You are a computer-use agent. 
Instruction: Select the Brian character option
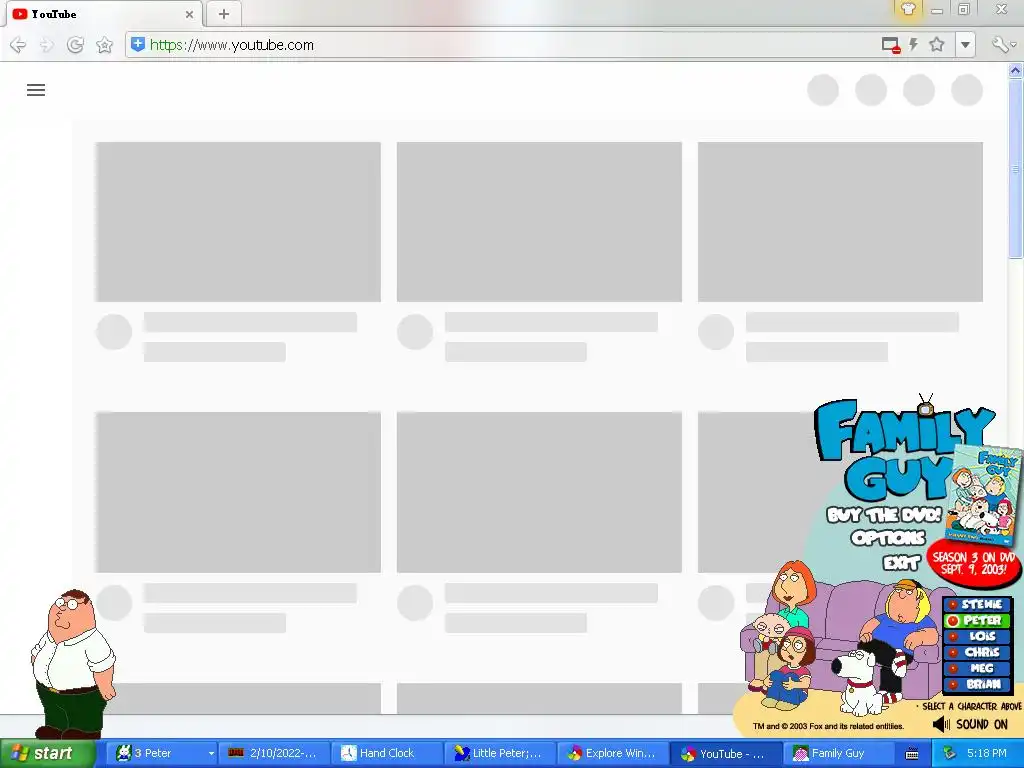(978, 684)
